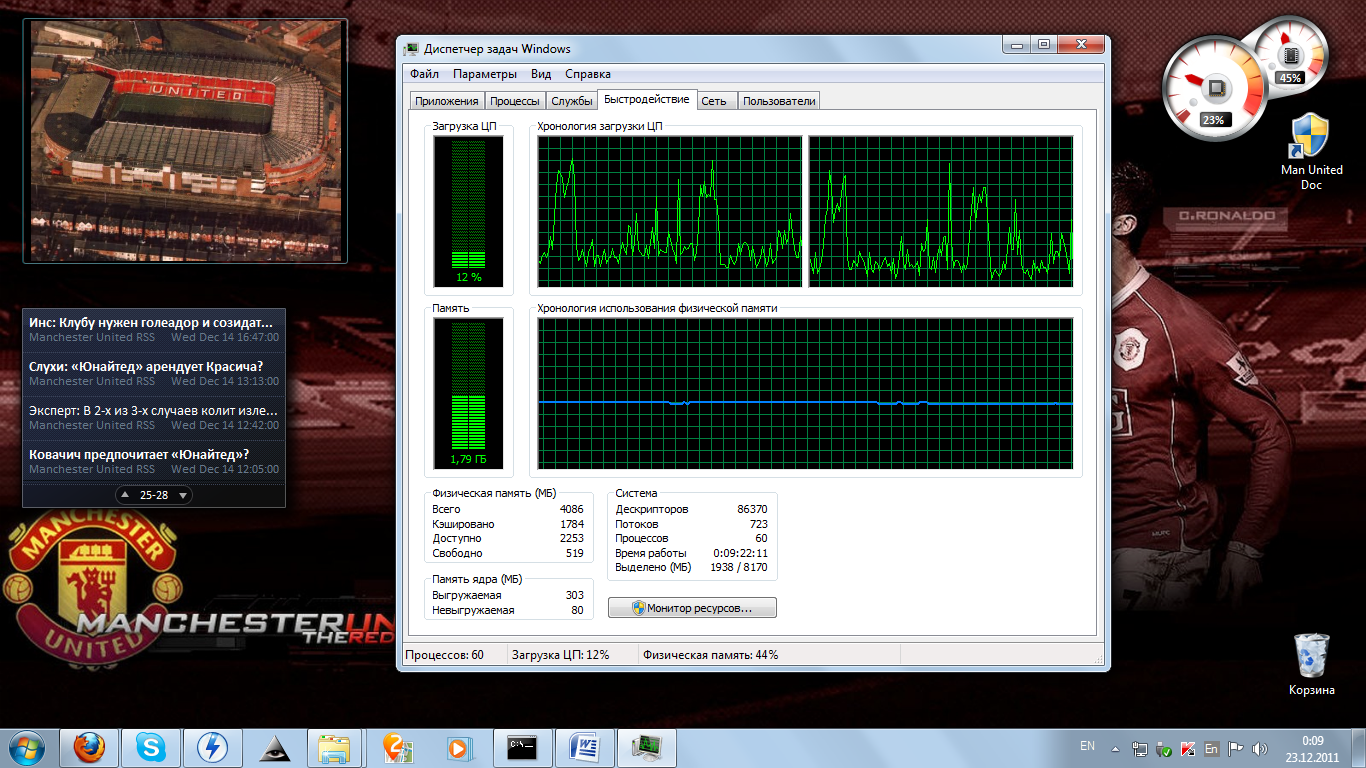Click the 'Выгружаемая' value 303
1366x768 pixels.
[x=574, y=596]
